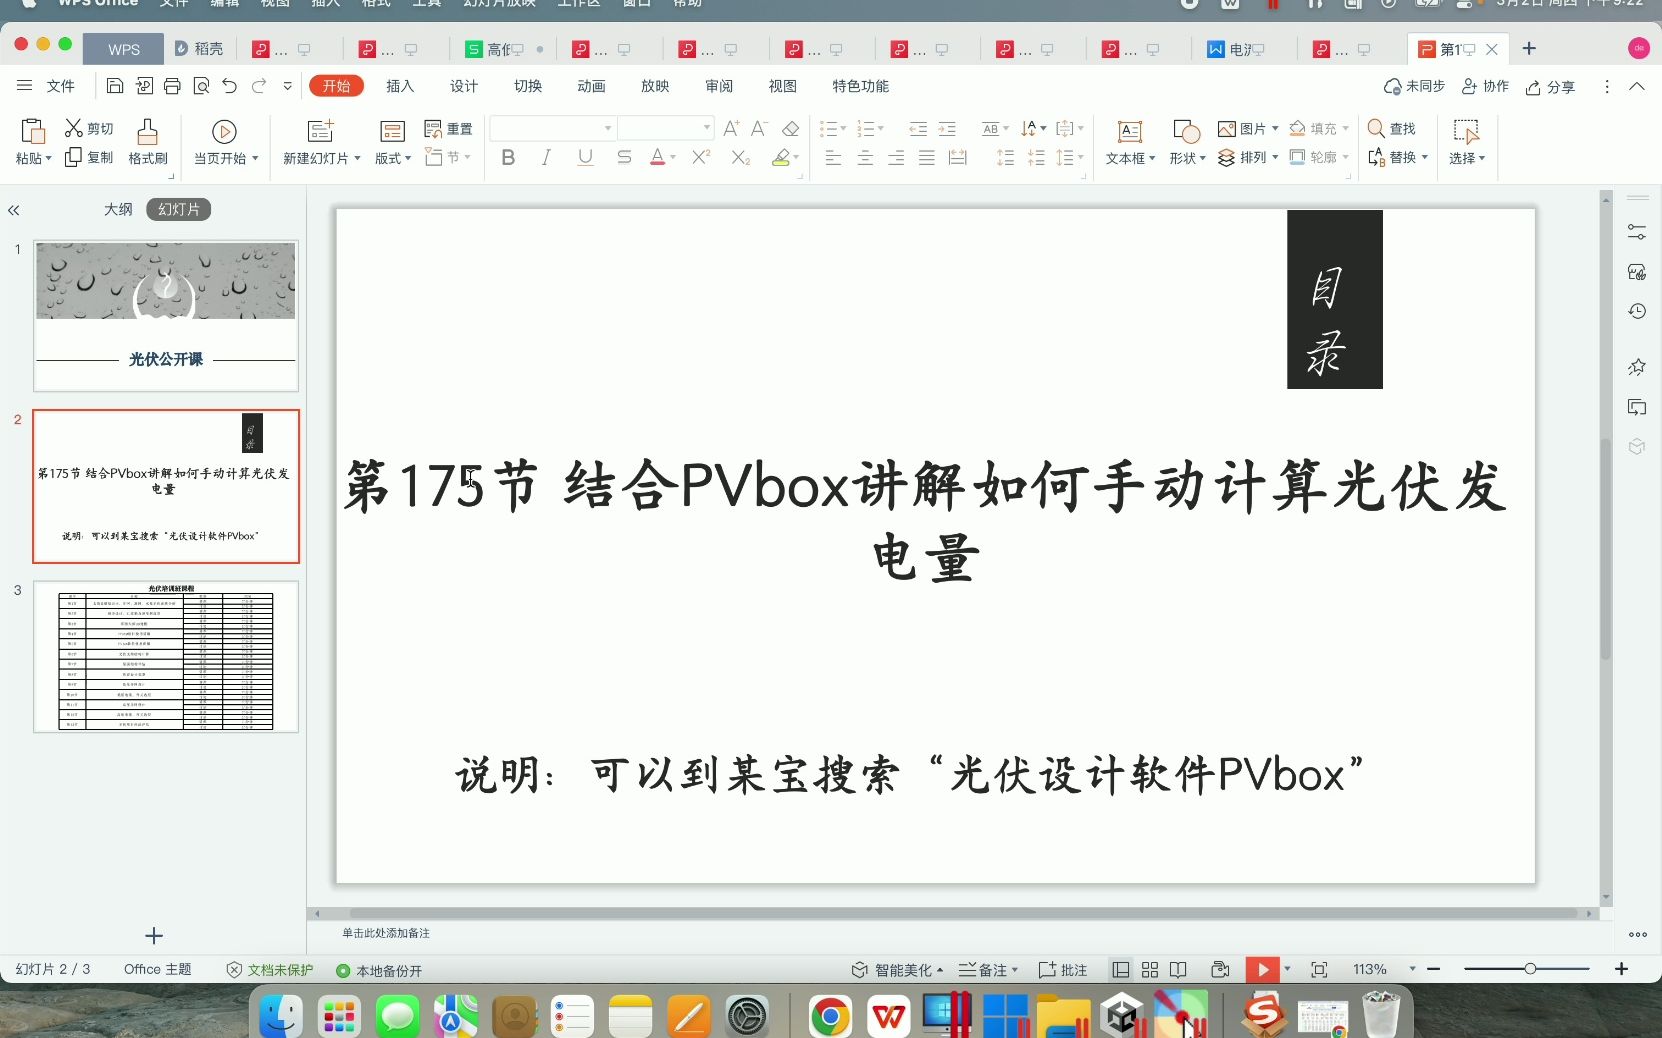Click the Not Synced (未同步) button
1662x1038 pixels.
tap(1414, 86)
